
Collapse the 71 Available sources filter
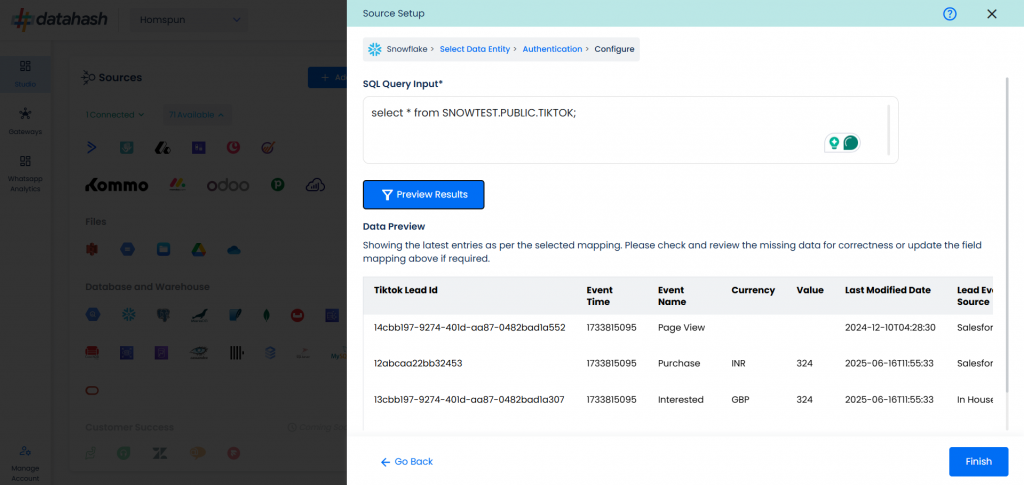click(x=195, y=115)
